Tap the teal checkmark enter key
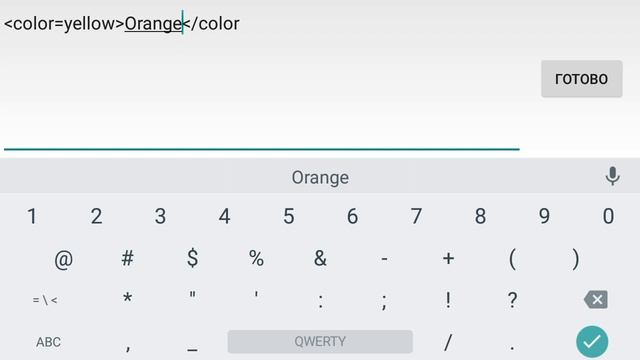640x360 pixels. click(x=592, y=342)
